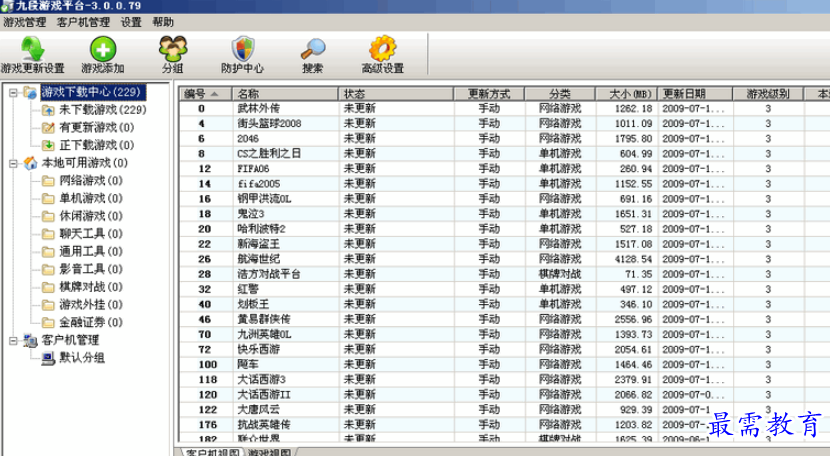Image resolution: width=830 pixels, height=456 pixels.
Task: Sort by the 编号 column header
Action: pyautogui.click(x=206, y=94)
